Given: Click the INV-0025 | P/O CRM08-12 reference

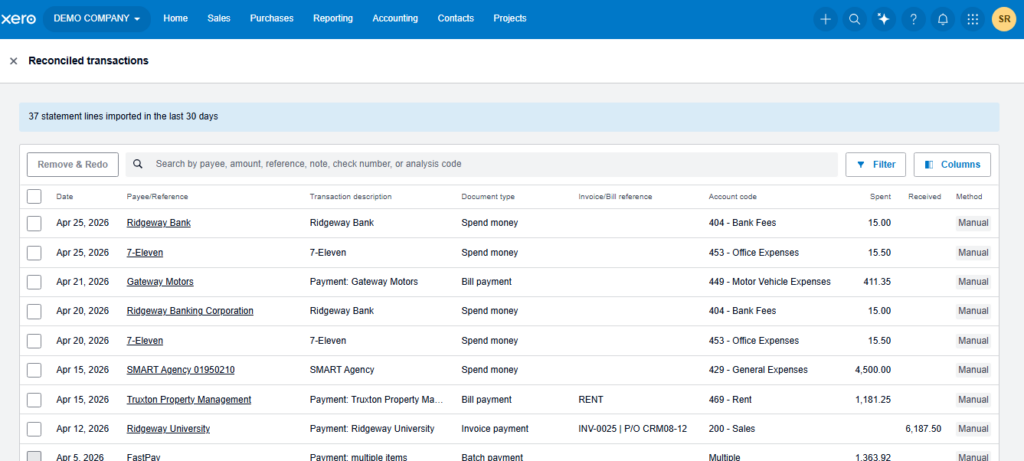Looking at the screenshot, I should 633,428.
